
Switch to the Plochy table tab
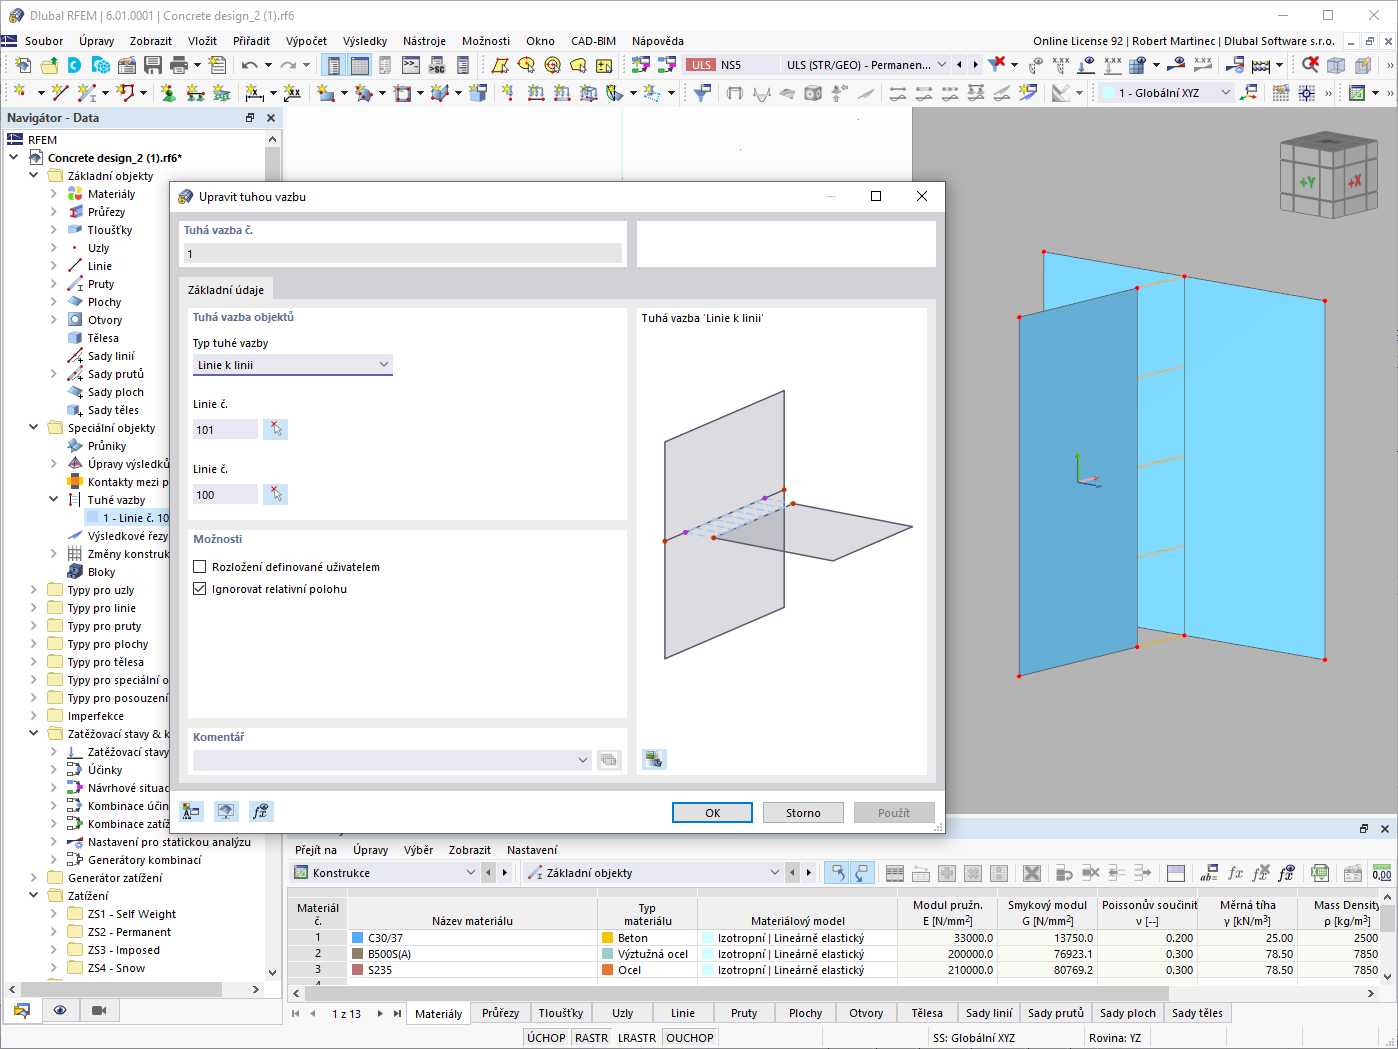(x=805, y=1013)
